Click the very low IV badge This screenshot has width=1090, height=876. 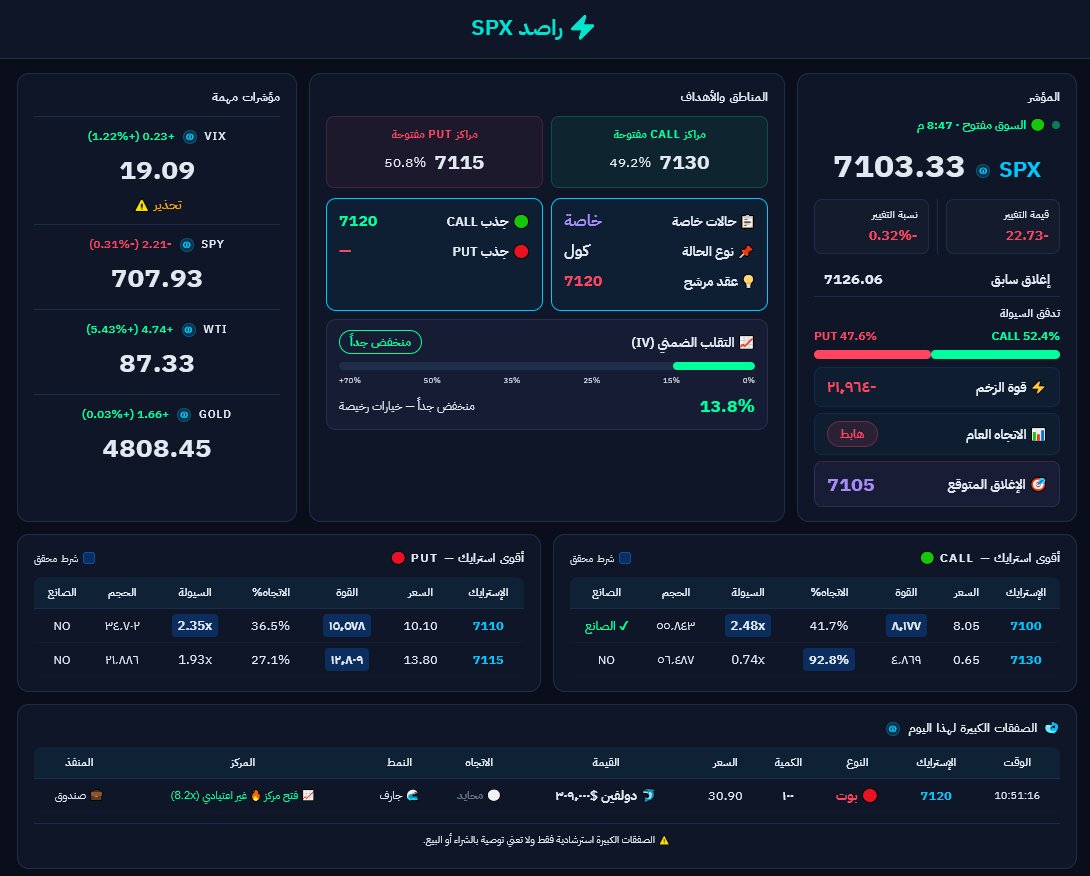(x=380, y=342)
